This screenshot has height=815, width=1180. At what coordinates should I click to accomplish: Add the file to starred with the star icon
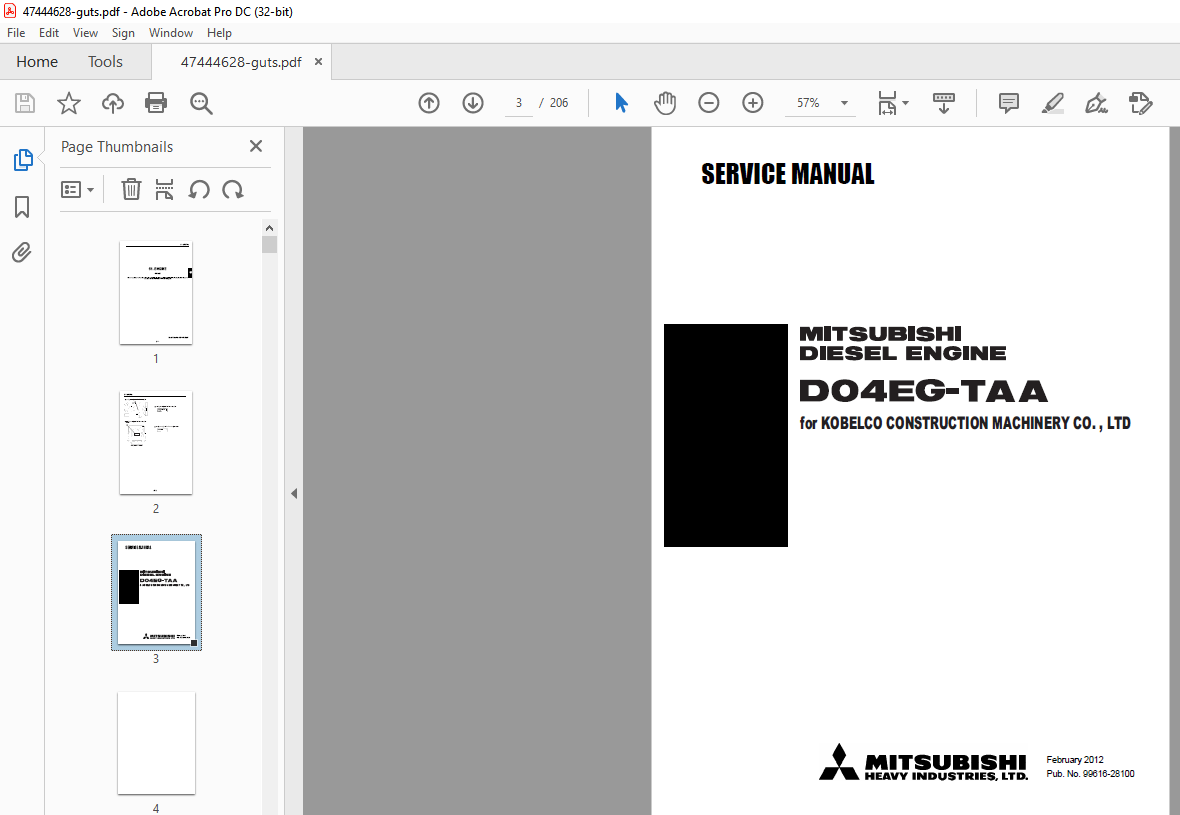[x=68, y=103]
